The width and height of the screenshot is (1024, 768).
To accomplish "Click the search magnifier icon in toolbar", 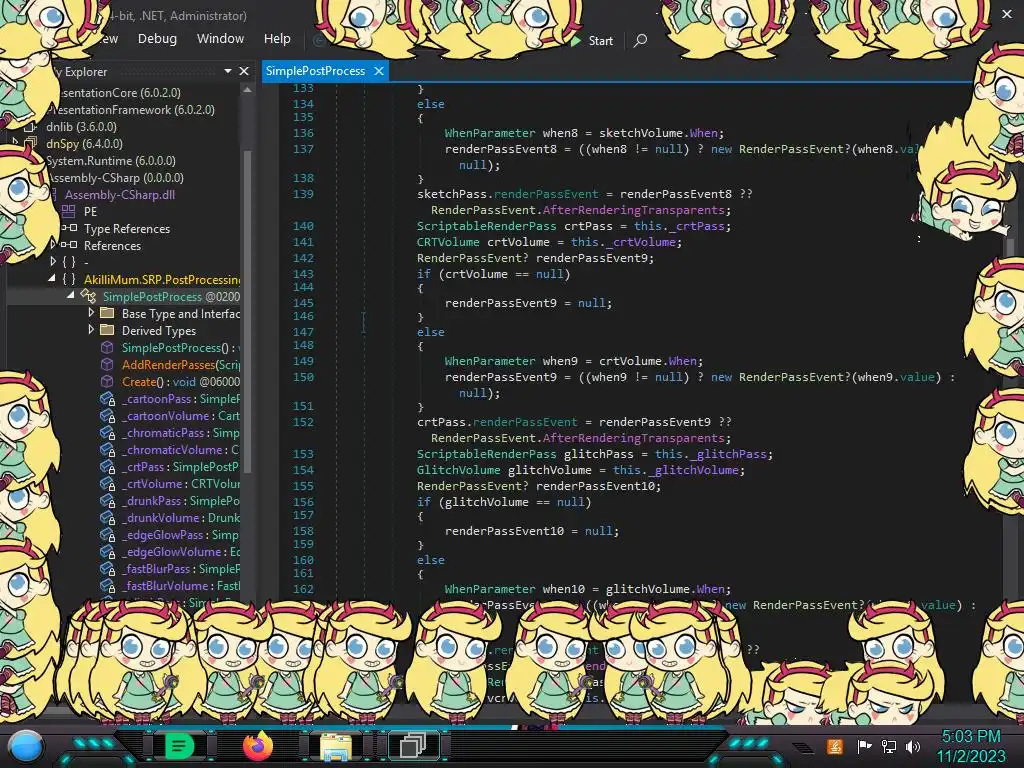I will (x=641, y=40).
